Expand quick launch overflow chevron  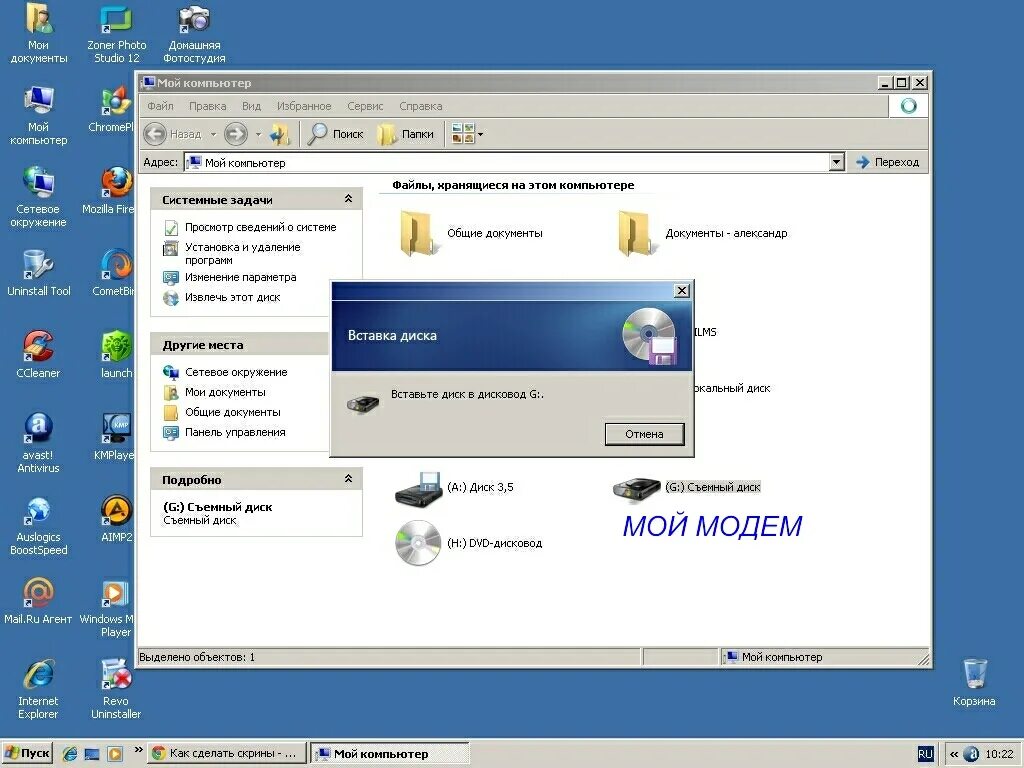(x=138, y=750)
